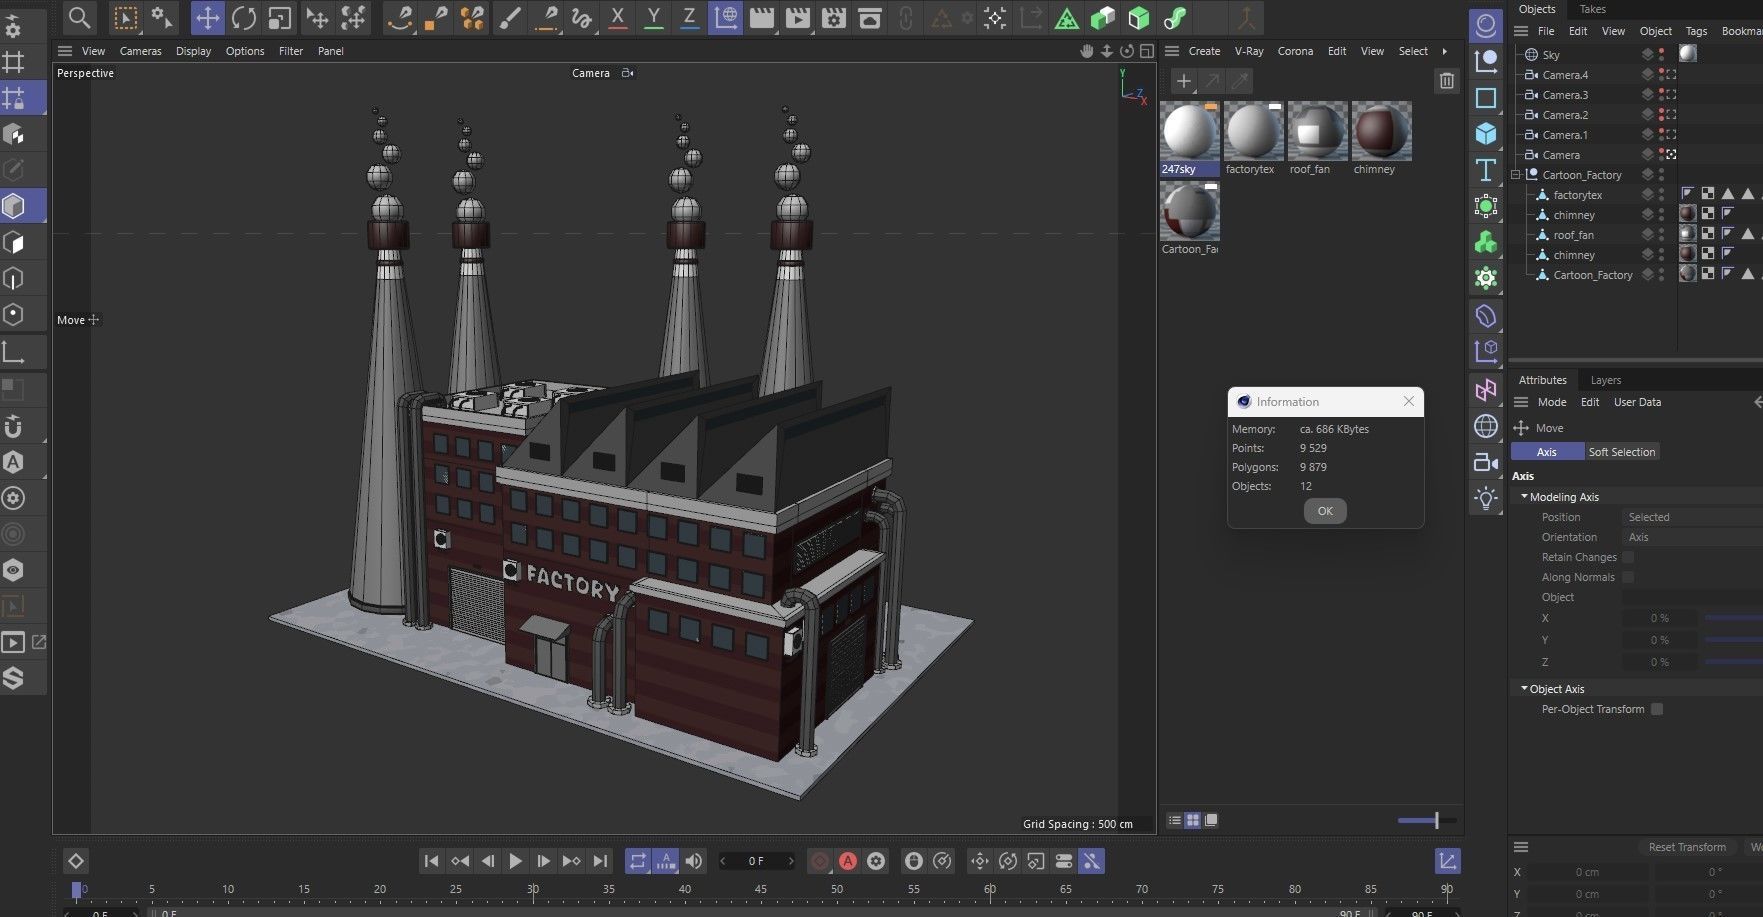This screenshot has height=917, width=1763.
Task: Select the Rotate tool
Action: 243,18
